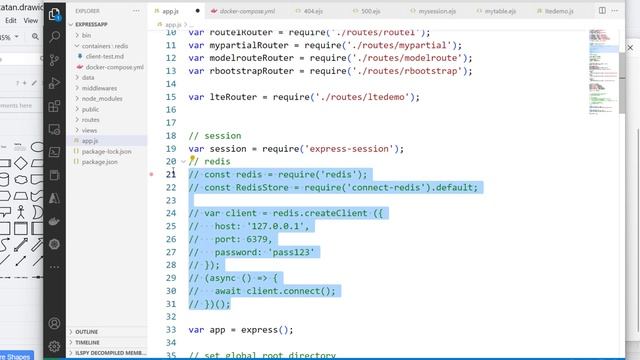The image size is (640, 360).
Task: Open editor more actions ellipsis
Action: [x=615, y=11]
